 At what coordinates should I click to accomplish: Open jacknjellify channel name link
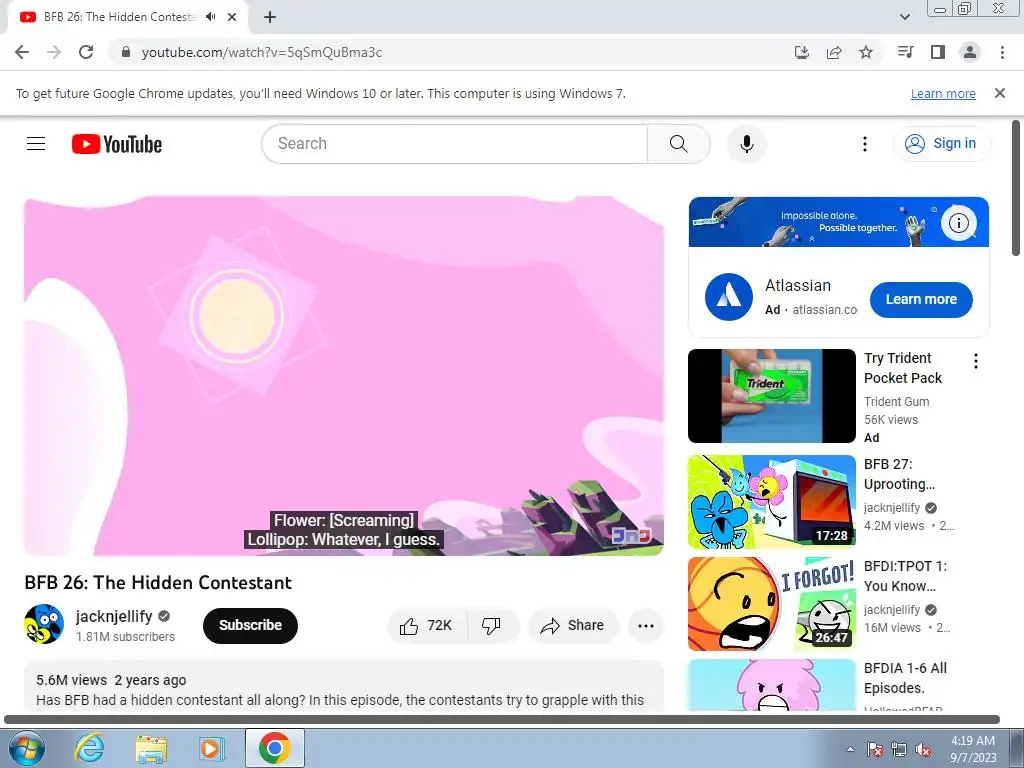114,616
